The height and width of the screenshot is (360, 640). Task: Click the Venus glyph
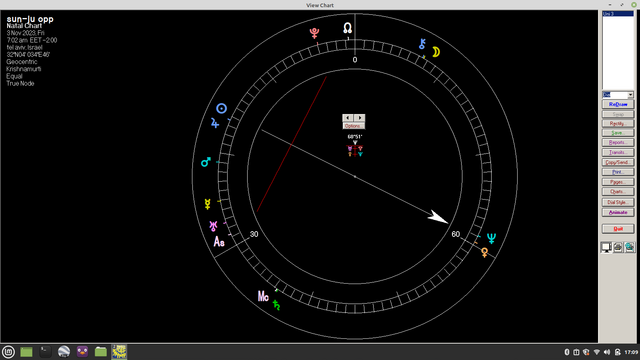click(x=484, y=253)
